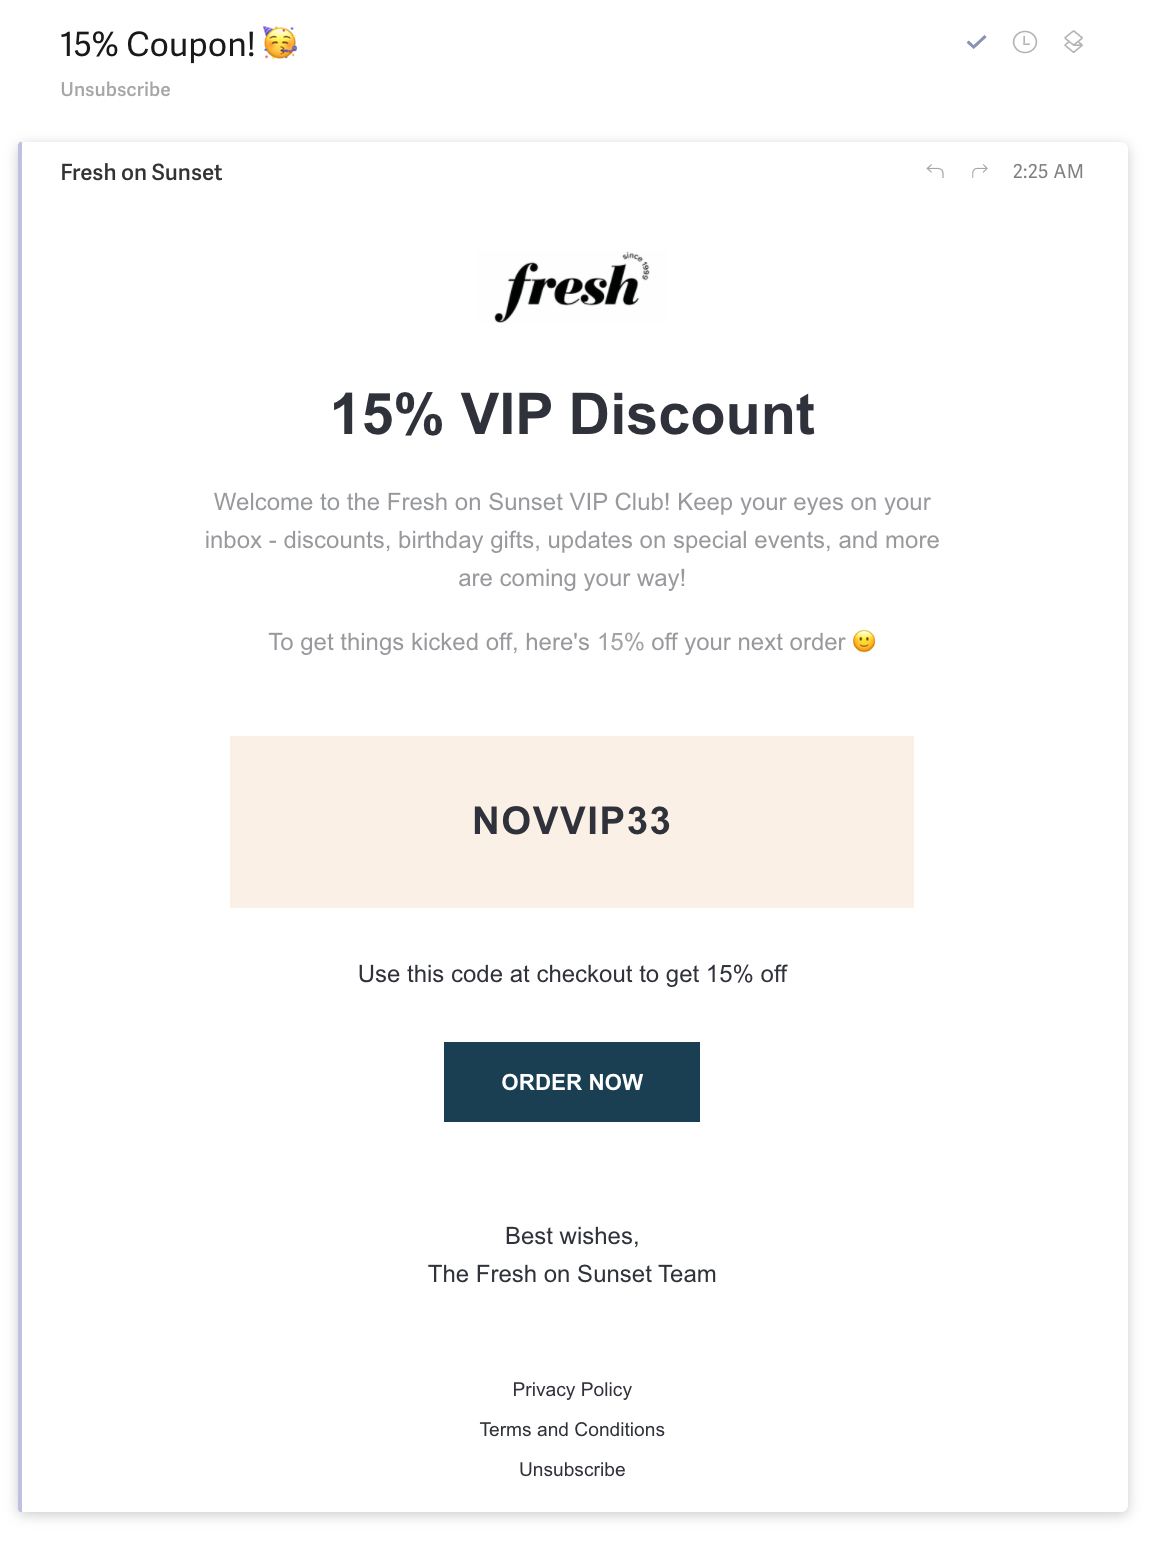Click Unsubscribe below the subject line
1162x1560 pixels.
click(x=115, y=89)
